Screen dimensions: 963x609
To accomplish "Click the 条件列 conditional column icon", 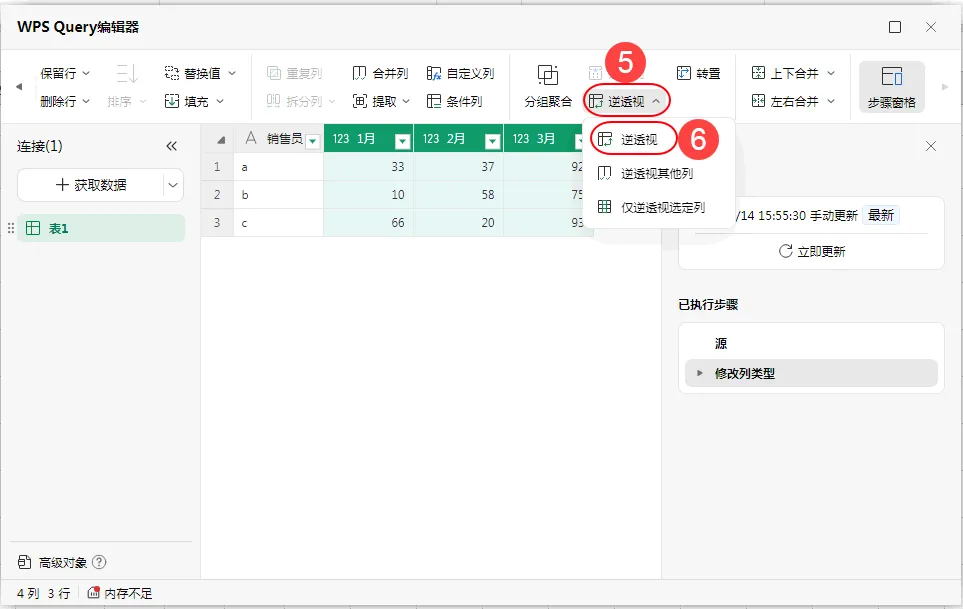I will pyautogui.click(x=434, y=101).
